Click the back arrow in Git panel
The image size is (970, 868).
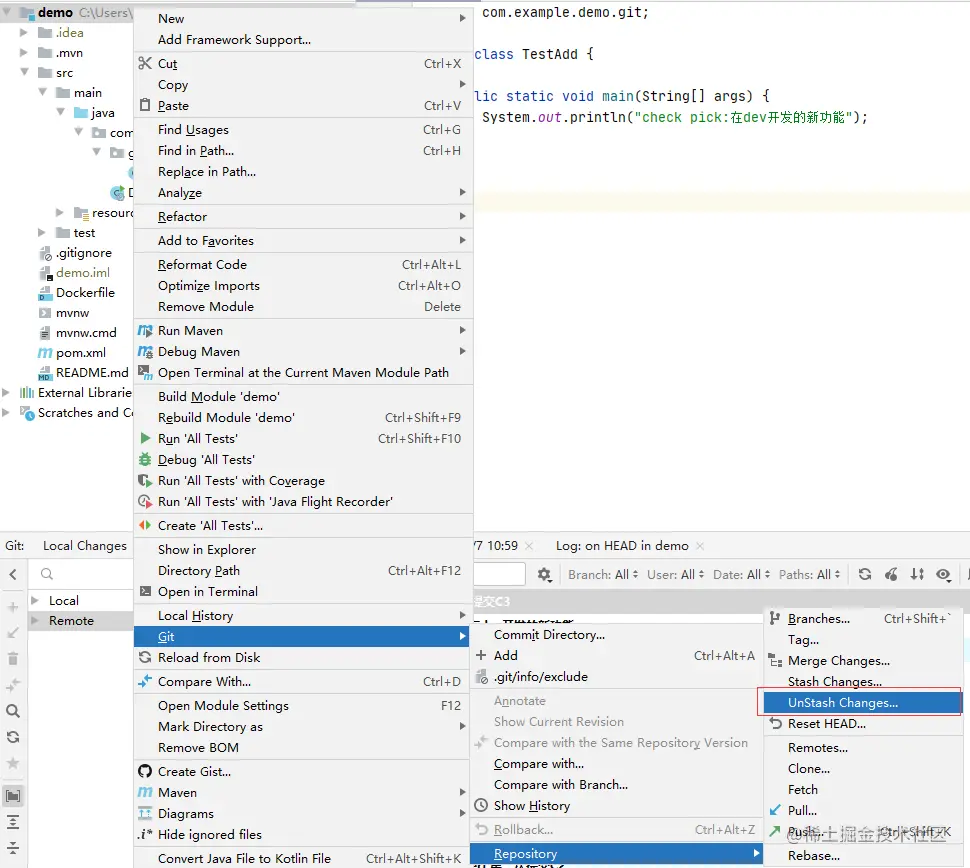click(x=13, y=574)
